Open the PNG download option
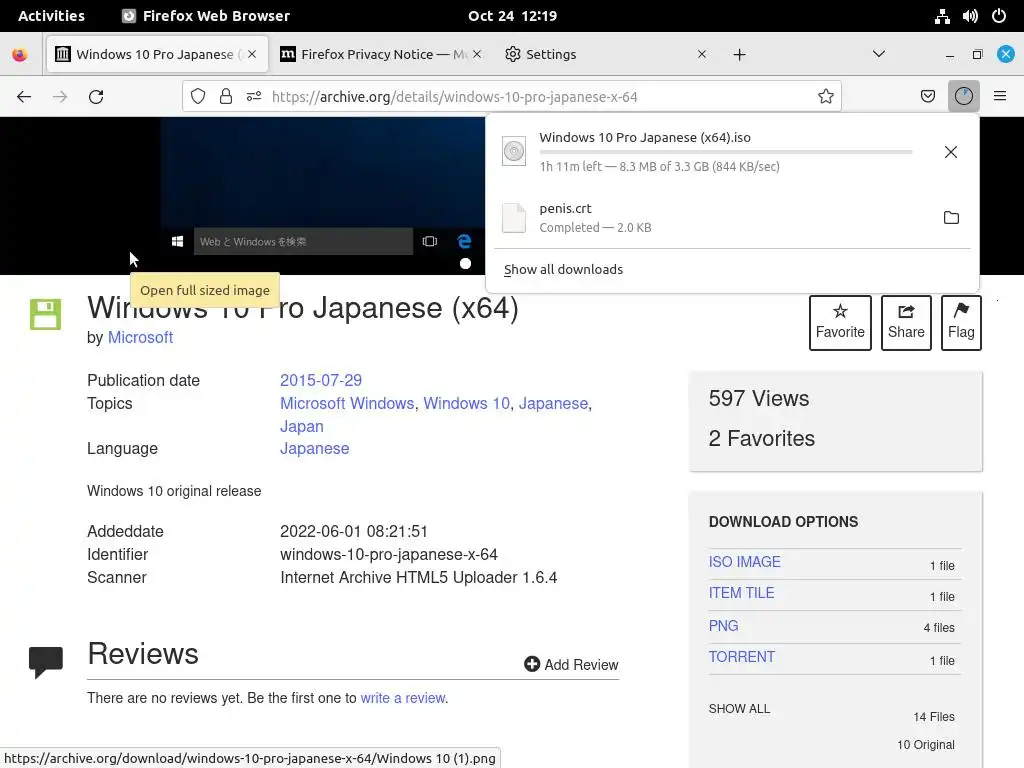Image resolution: width=1024 pixels, height=768 pixels. tap(724, 626)
